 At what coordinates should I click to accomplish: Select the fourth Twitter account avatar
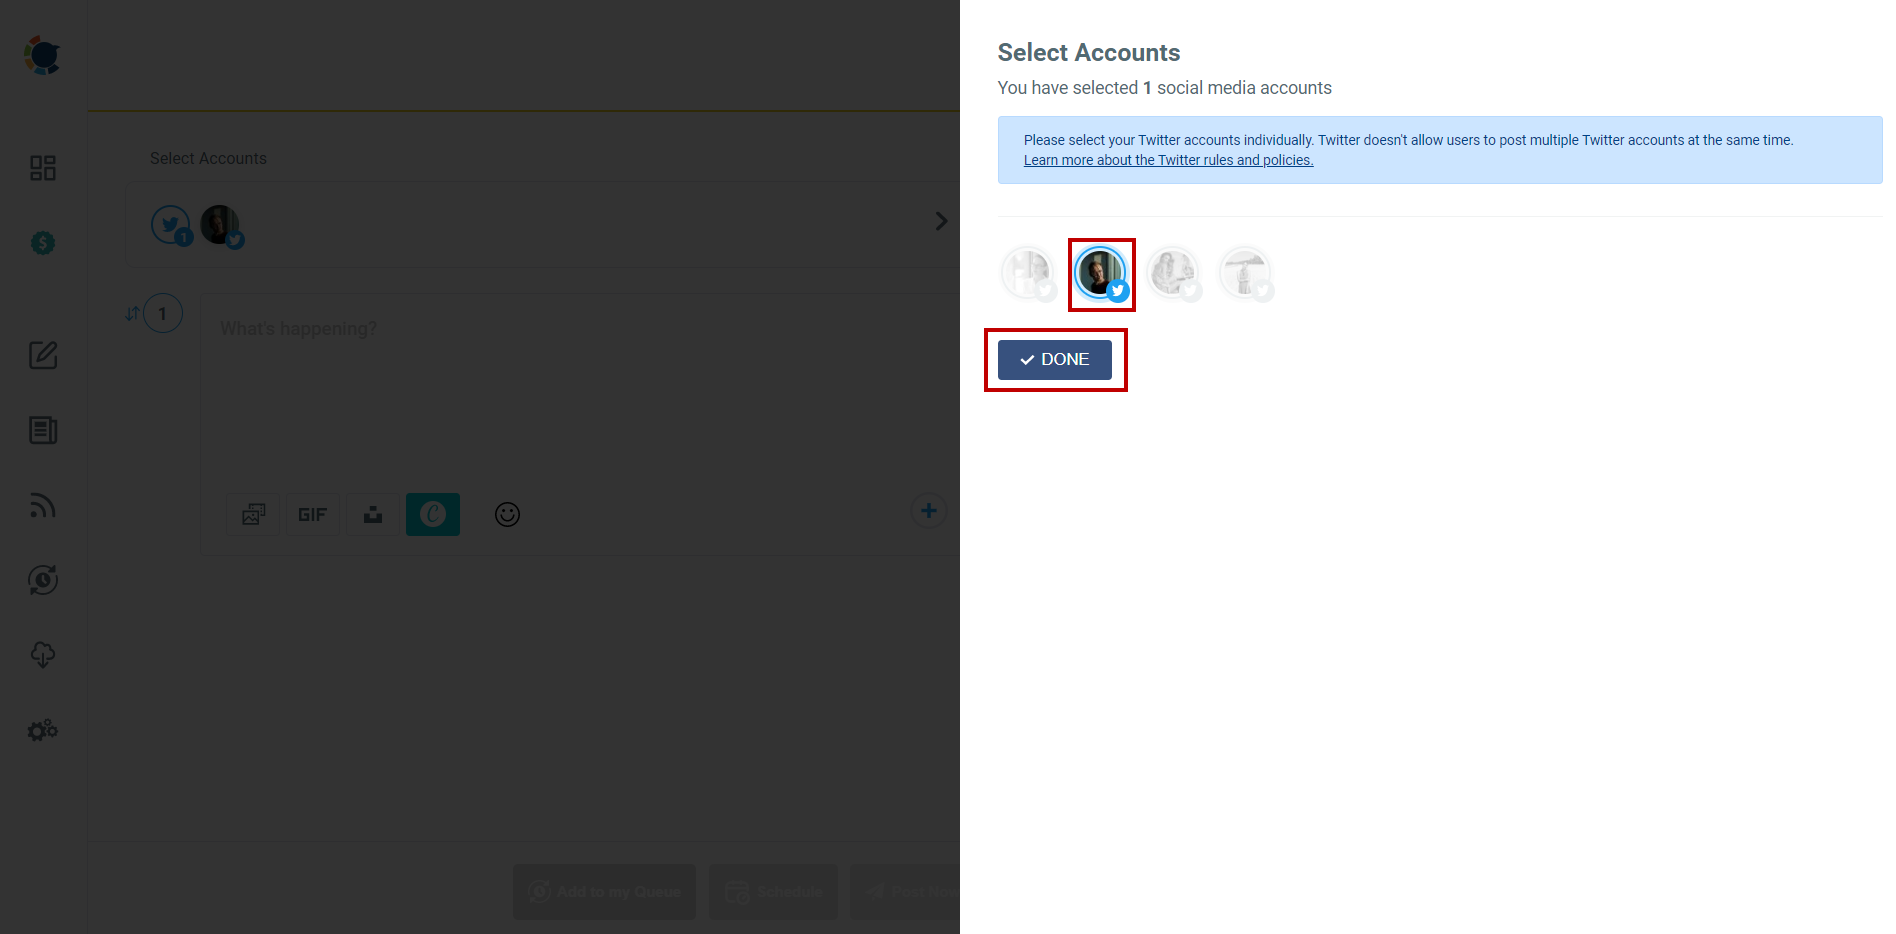pos(1245,272)
